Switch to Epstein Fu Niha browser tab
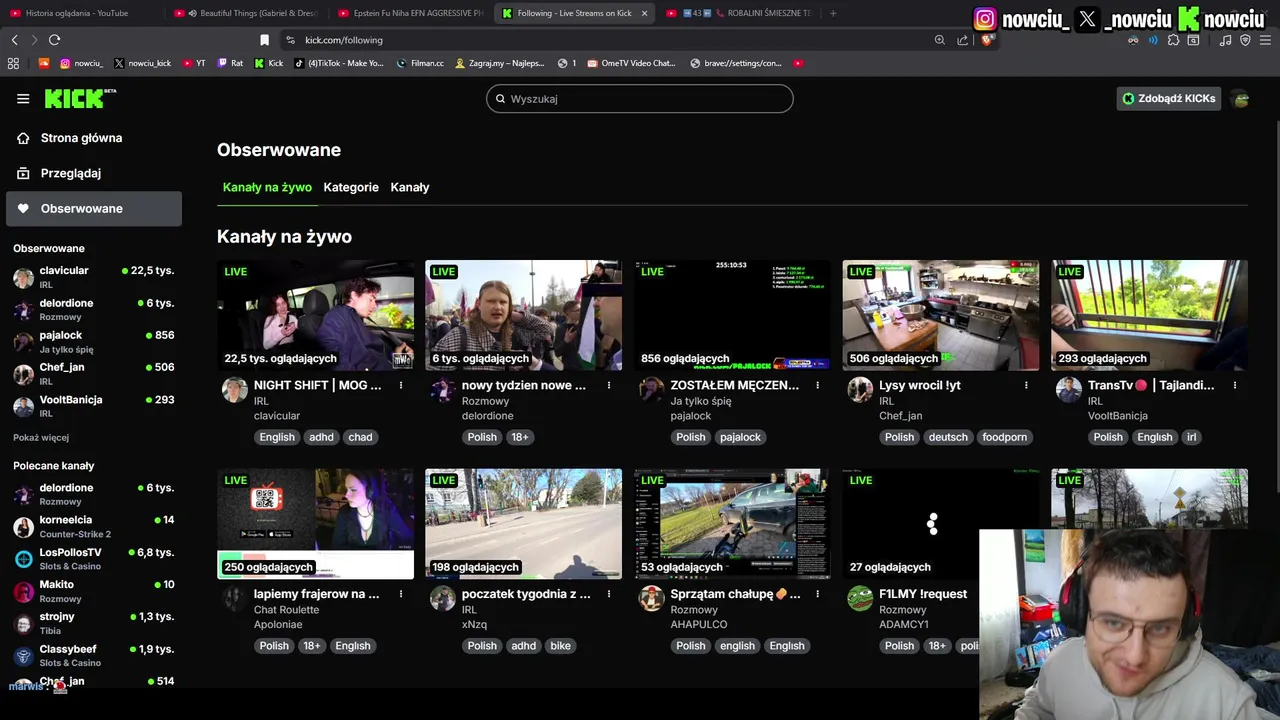The width and height of the screenshot is (1280, 720). coord(410,13)
